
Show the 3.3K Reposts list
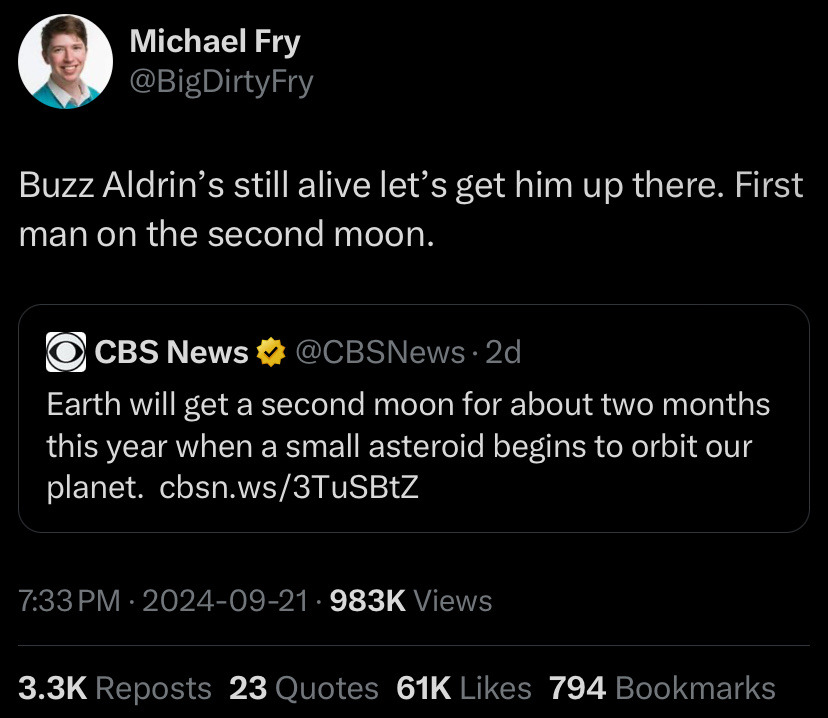click(115, 688)
